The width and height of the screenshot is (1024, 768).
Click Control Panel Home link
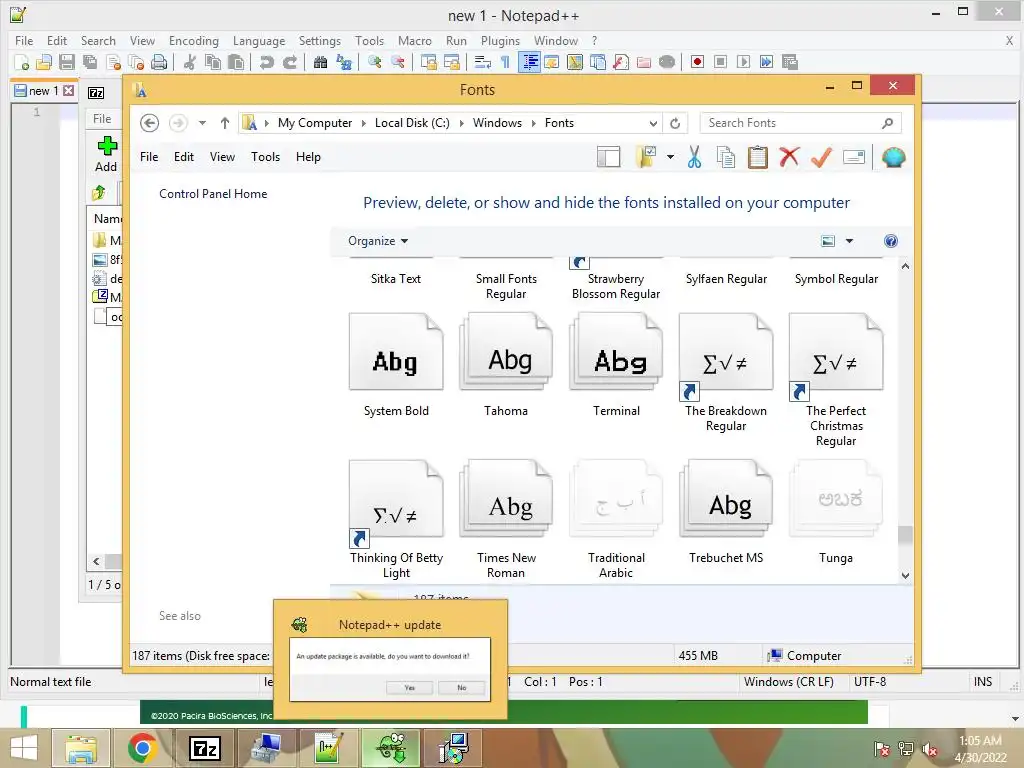[213, 194]
